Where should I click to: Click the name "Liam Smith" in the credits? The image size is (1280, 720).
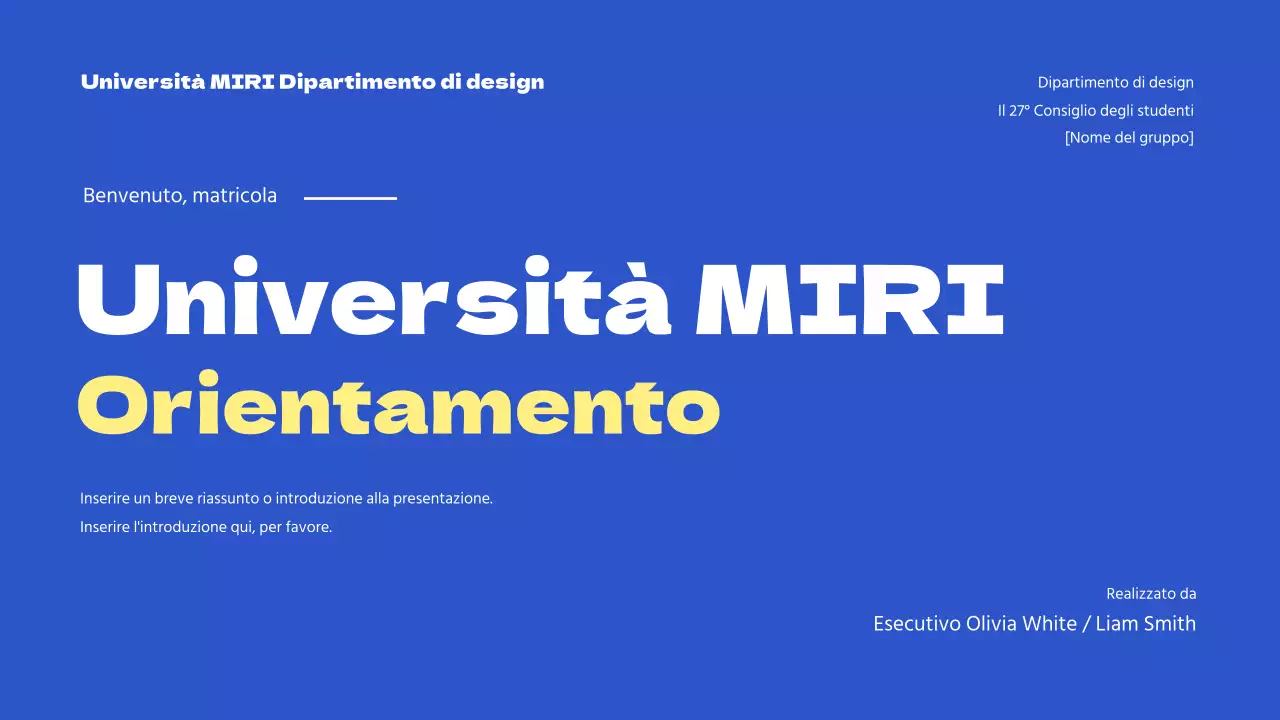pyautogui.click(x=1146, y=623)
